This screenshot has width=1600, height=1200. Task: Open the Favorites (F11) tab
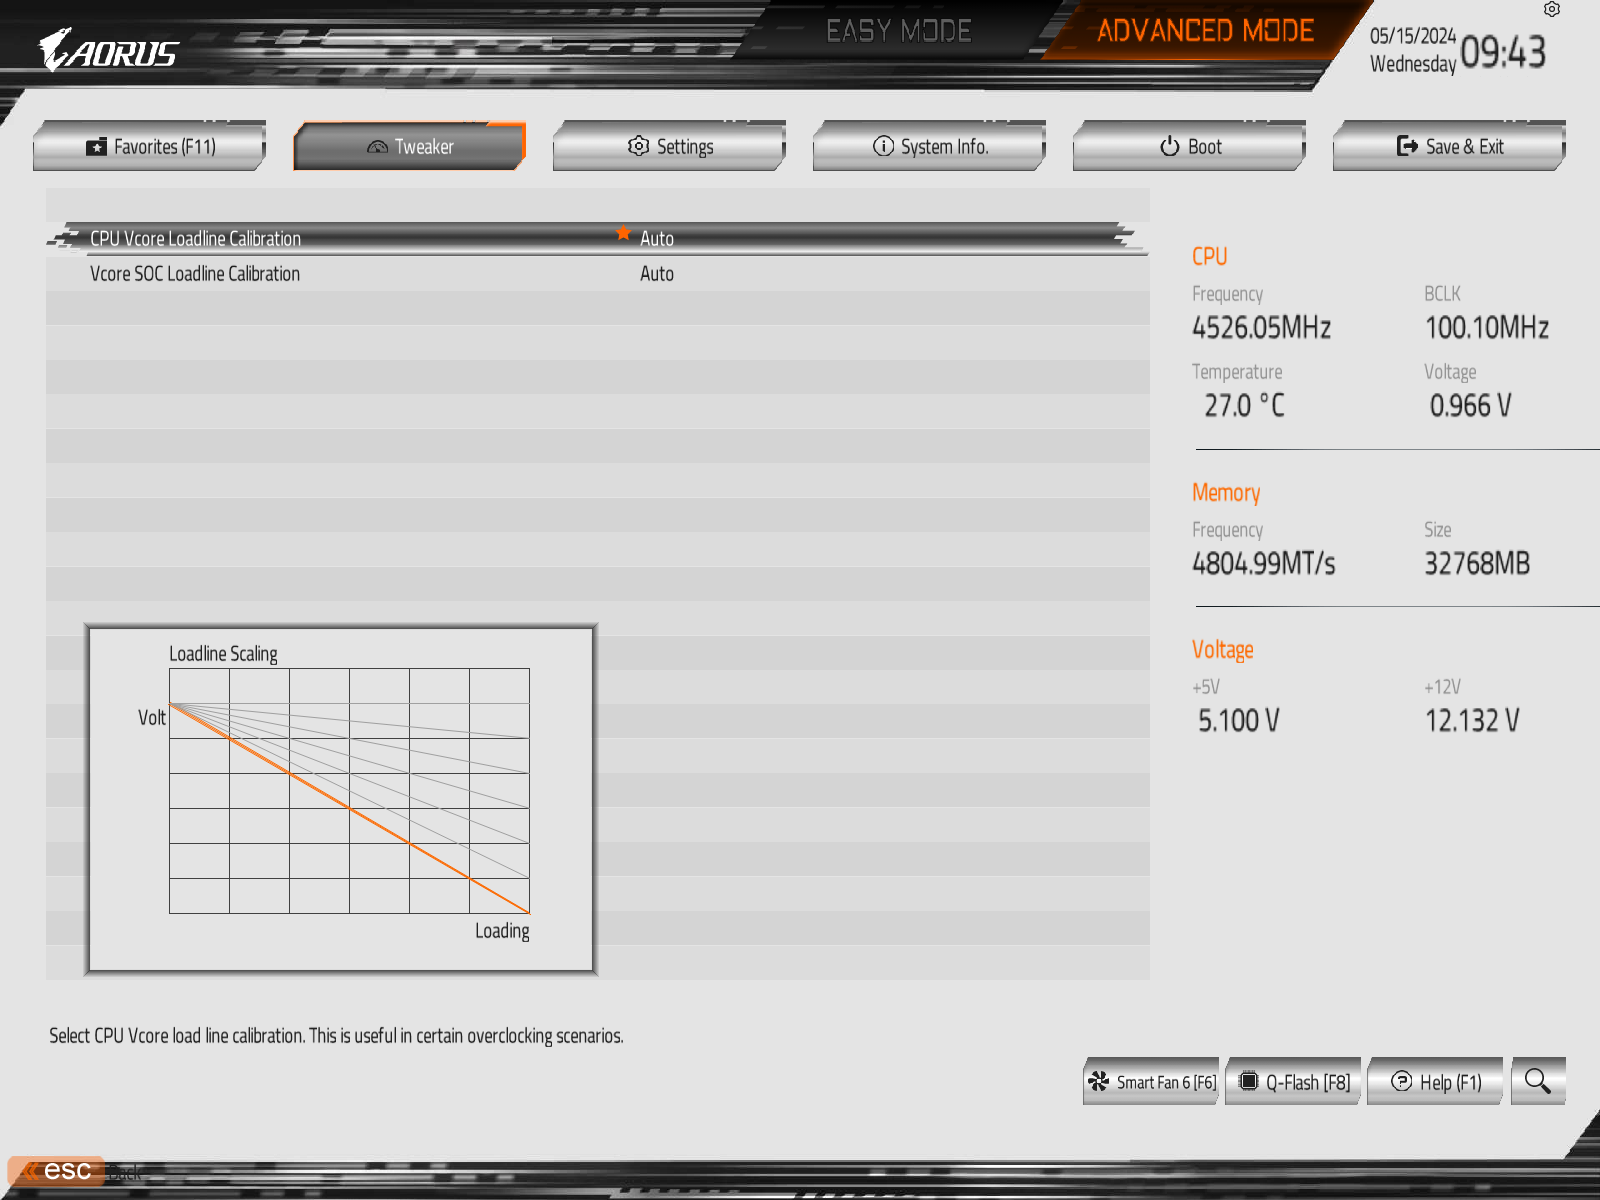pyautogui.click(x=149, y=146)
